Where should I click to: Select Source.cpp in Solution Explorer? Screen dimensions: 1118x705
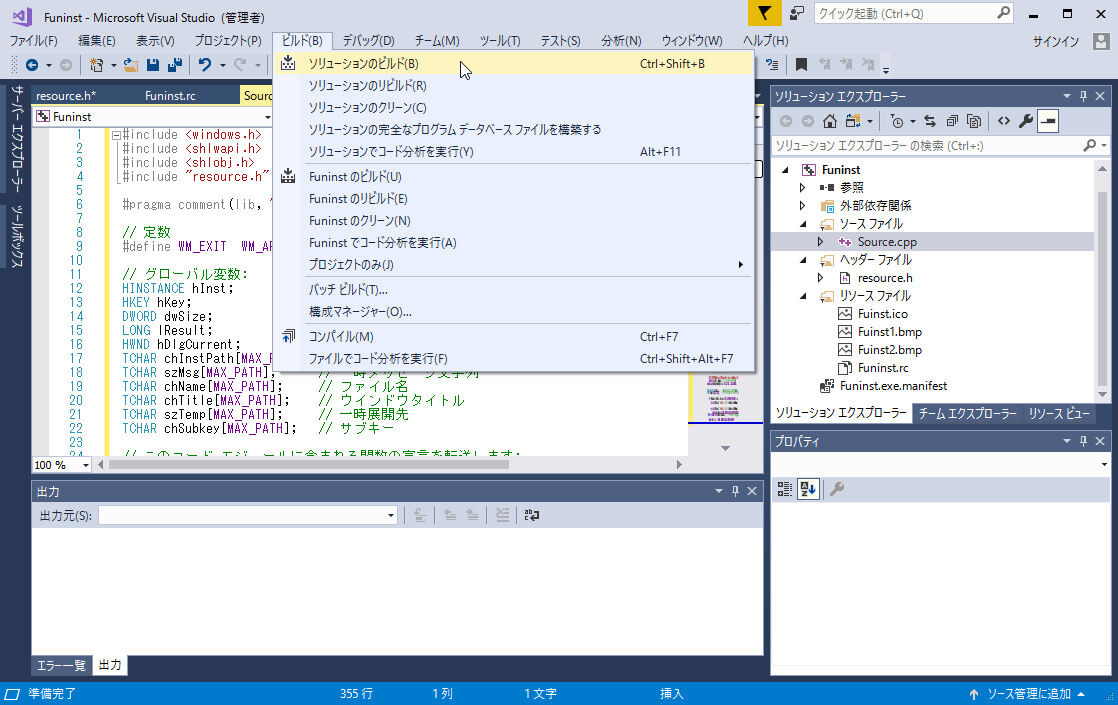tap(887, 242)
